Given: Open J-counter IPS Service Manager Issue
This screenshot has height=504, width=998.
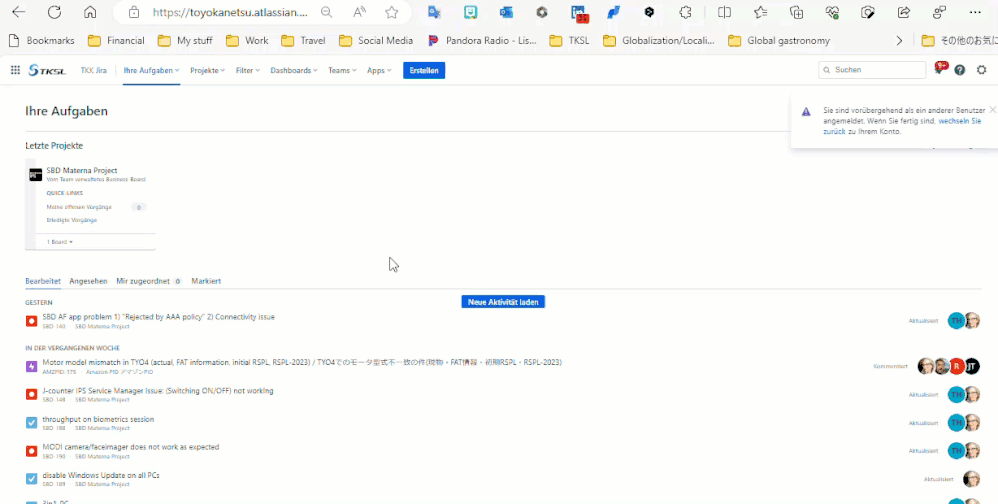Looking at the screenshot, I should [158, 390].
